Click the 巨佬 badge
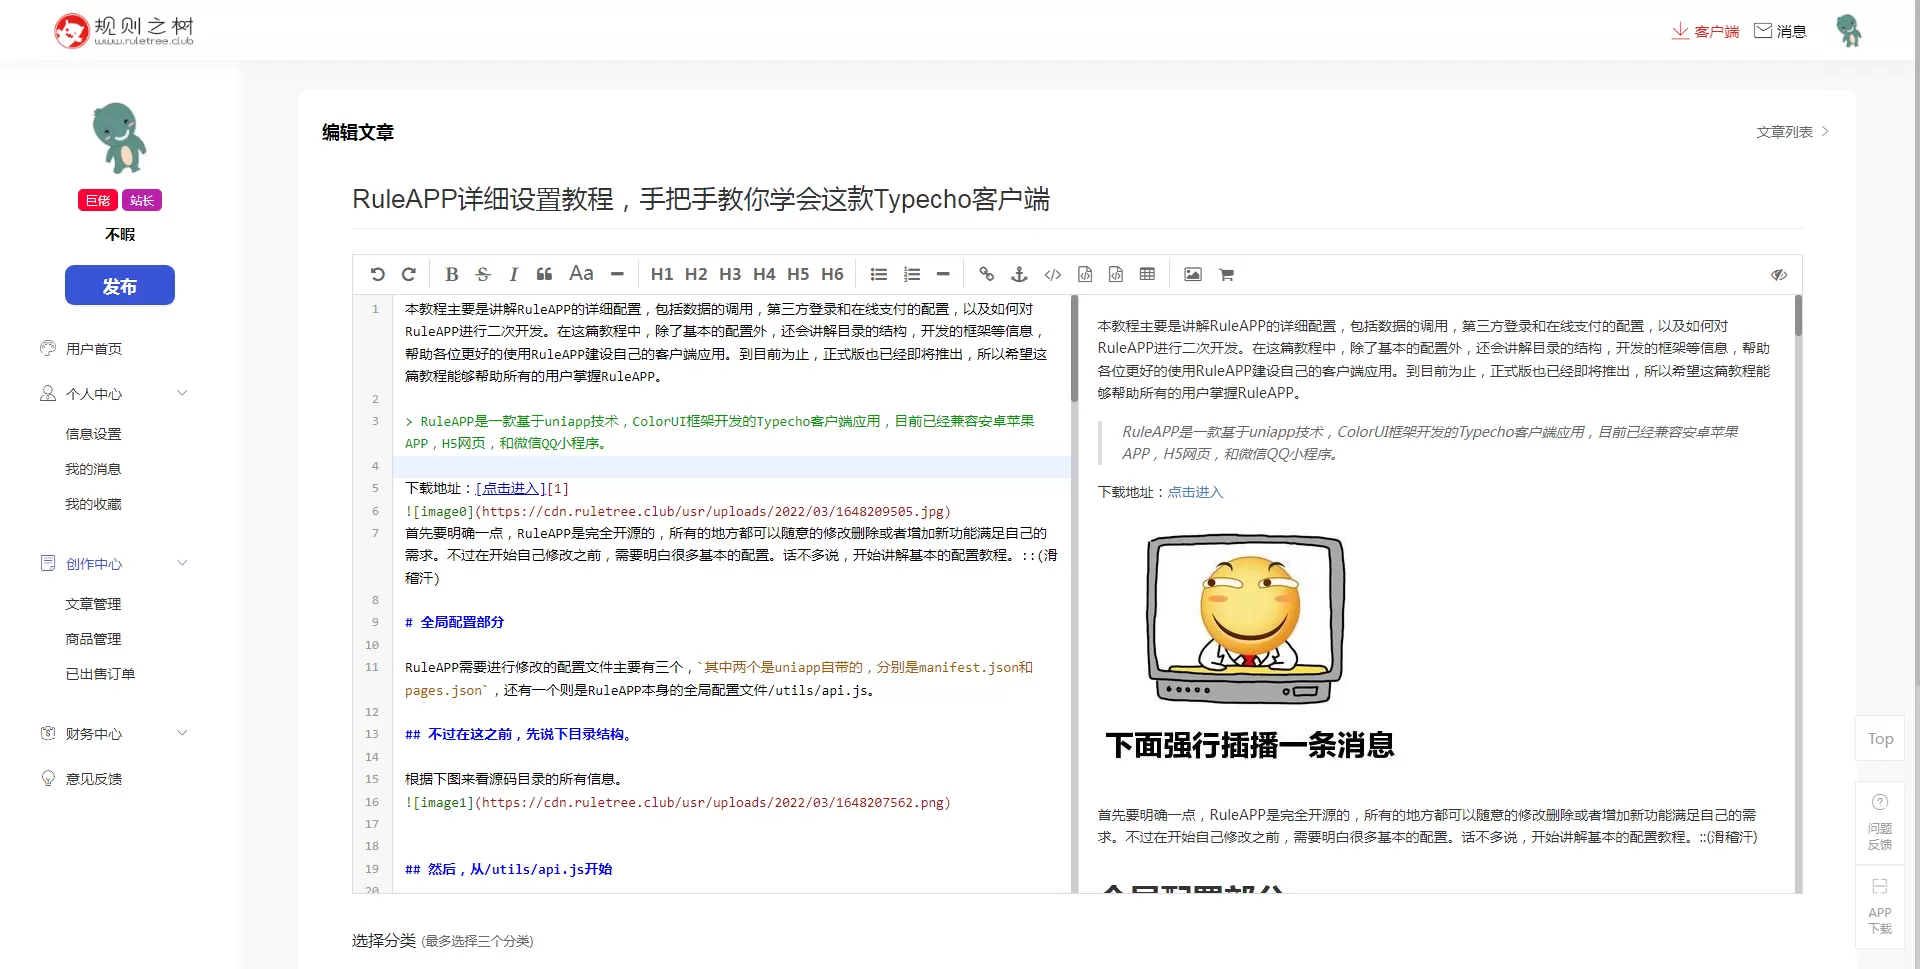This screenshot has width=1920, height=969. [x=98, y=200]
